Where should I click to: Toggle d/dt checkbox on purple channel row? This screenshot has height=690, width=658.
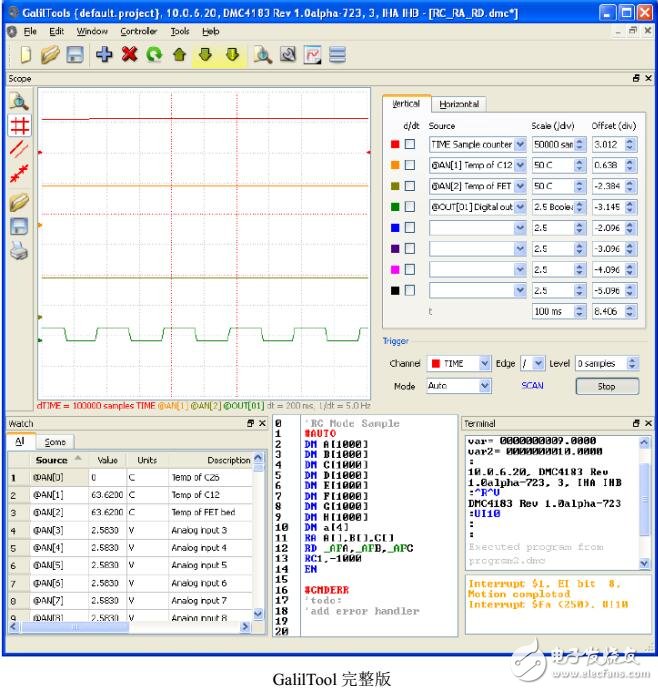[x=410, y=249]
